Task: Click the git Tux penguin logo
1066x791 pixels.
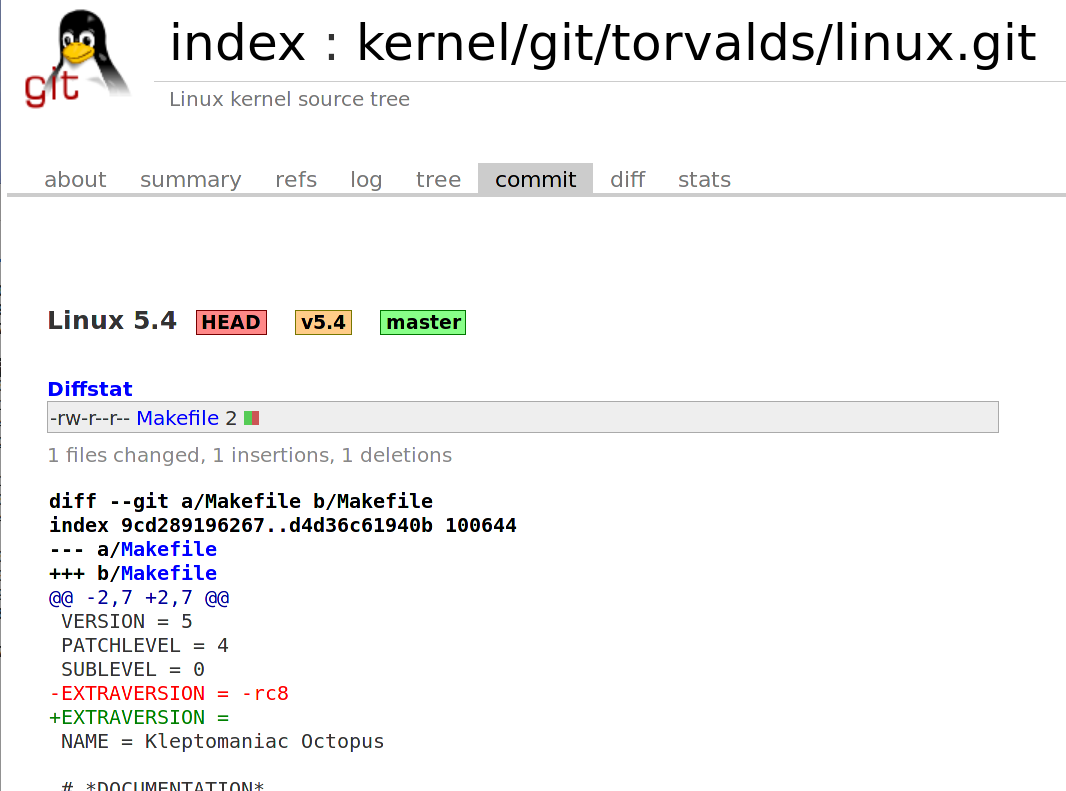Action: point(76,58)
